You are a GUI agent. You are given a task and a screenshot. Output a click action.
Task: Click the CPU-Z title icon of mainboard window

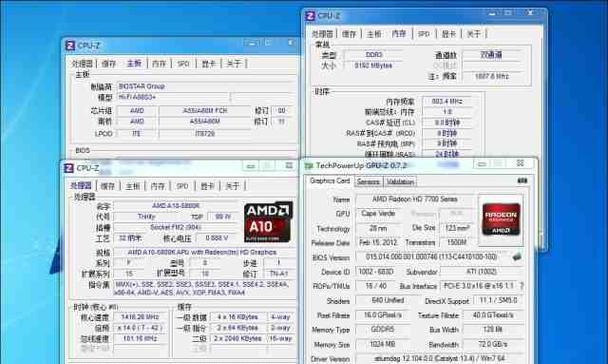(x=70, y=45)
